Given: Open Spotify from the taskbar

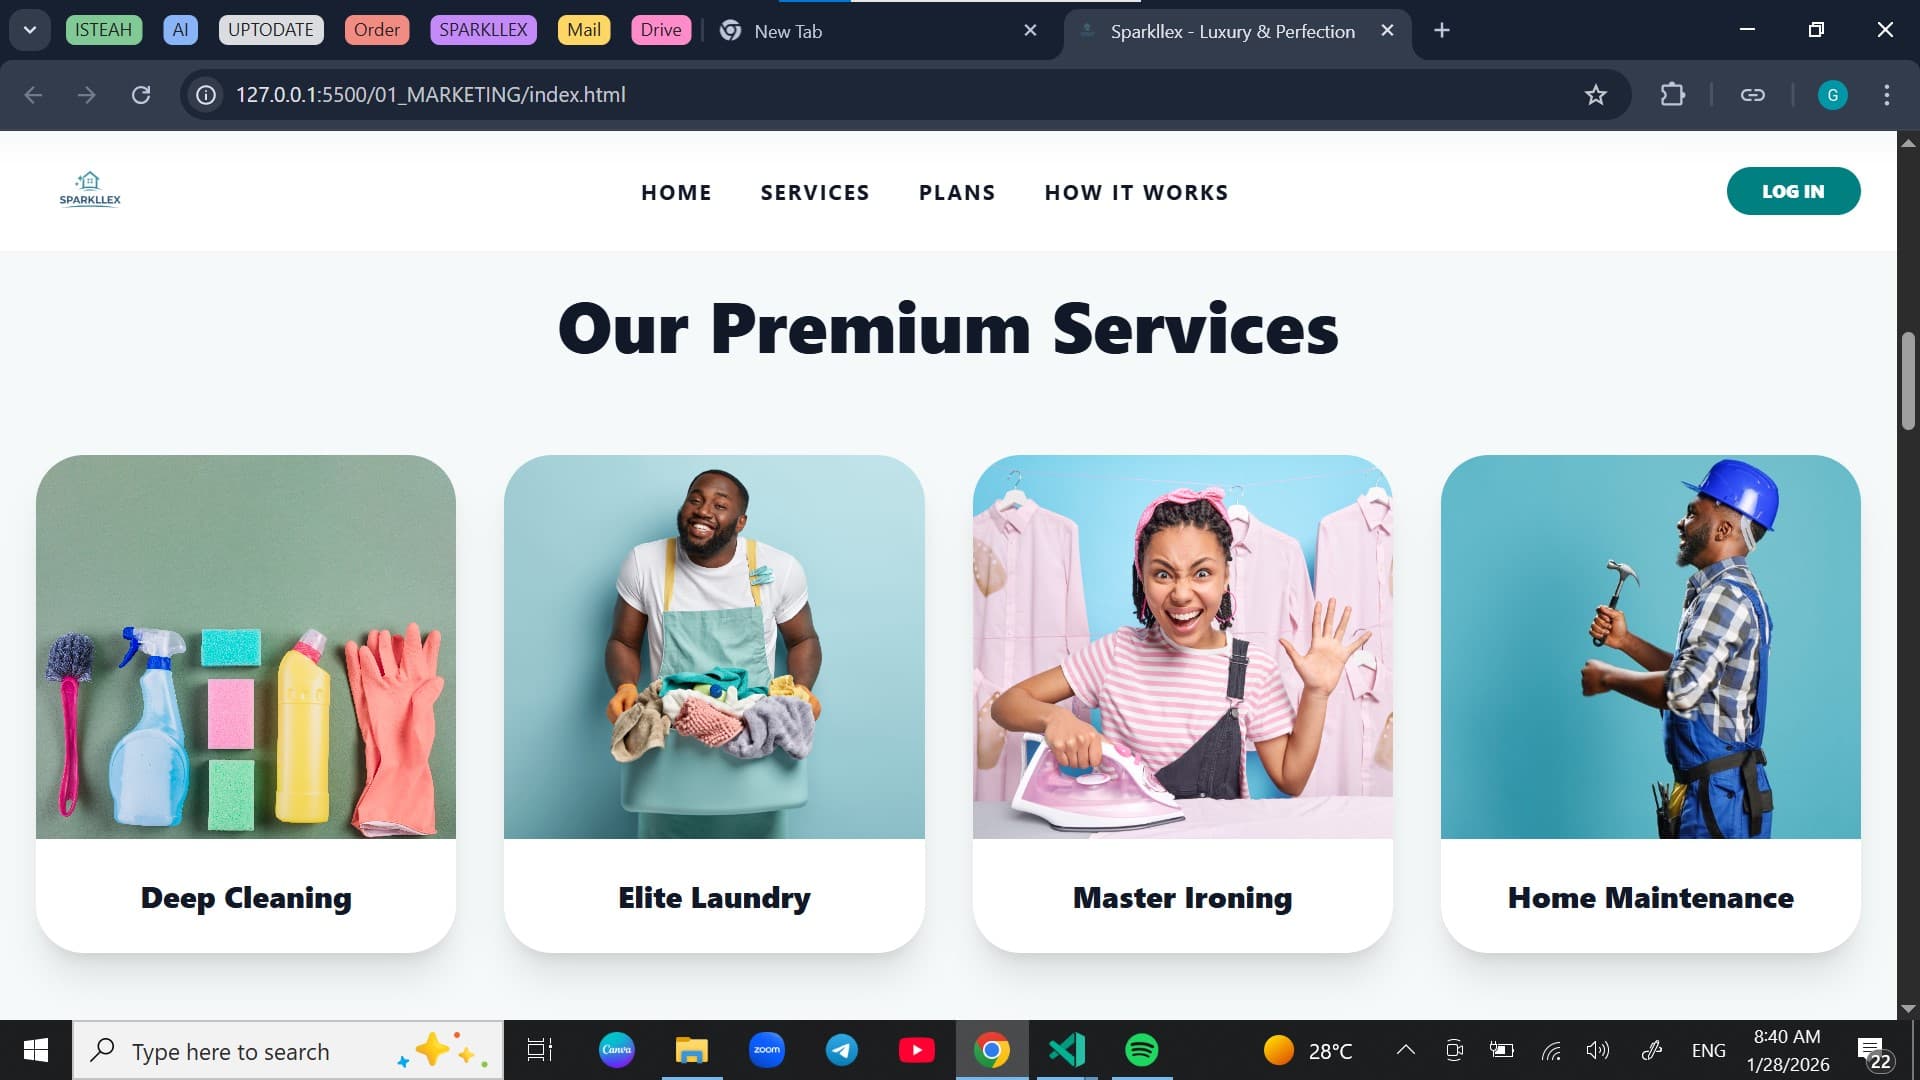Looking at the screenshot, I should pyautogui.click(x=1141, y=1050).
